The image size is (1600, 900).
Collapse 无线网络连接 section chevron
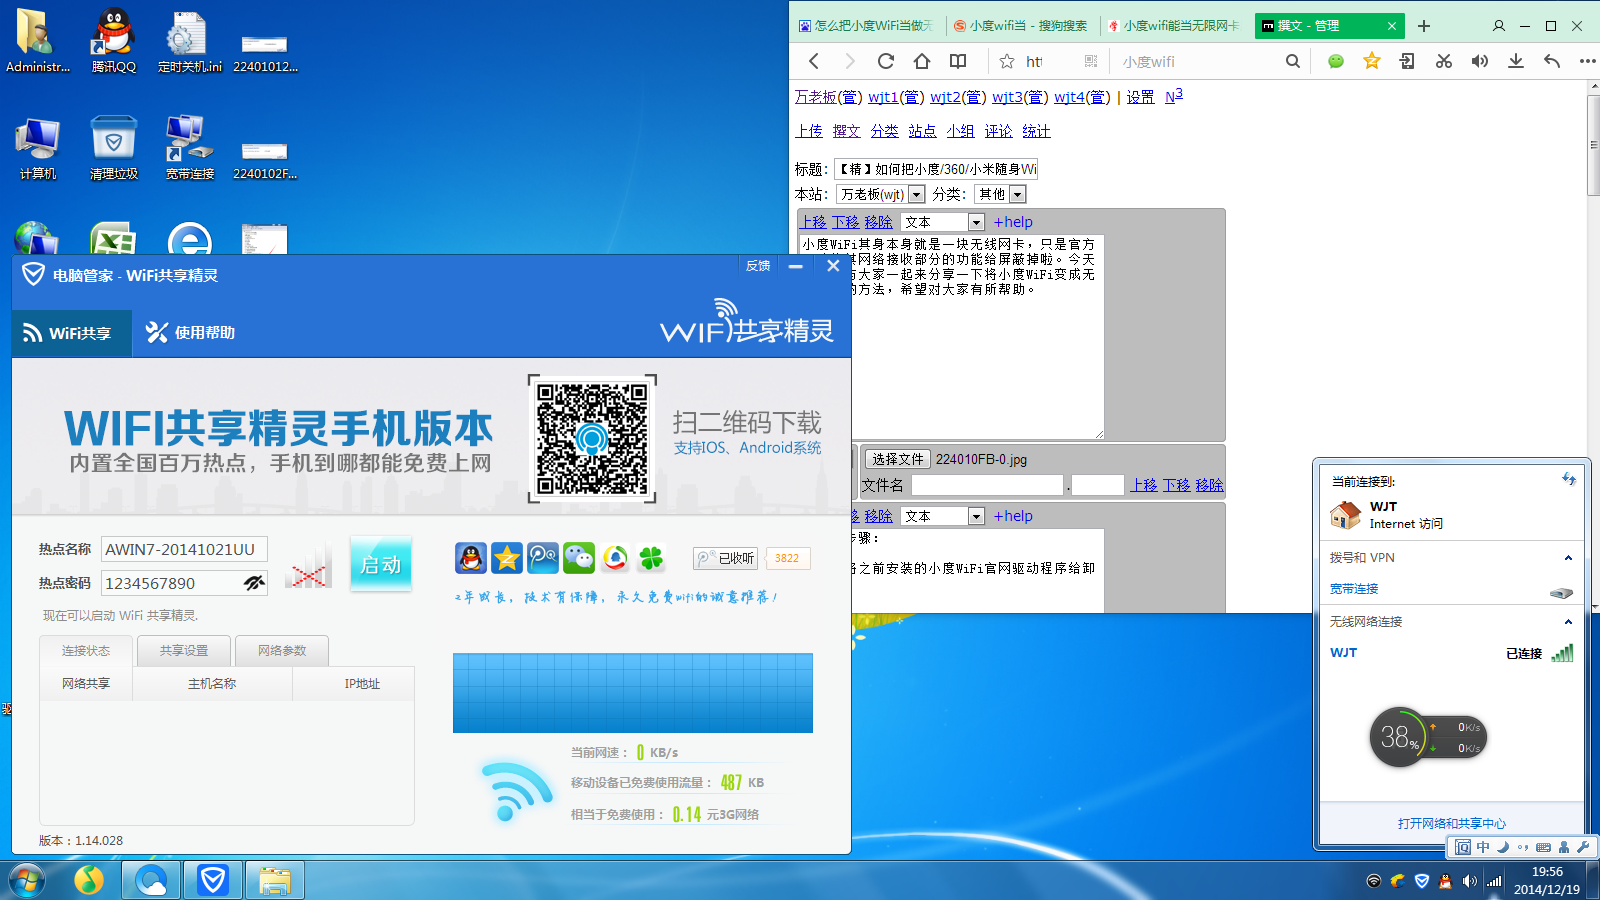click(x=1568, y=622)
